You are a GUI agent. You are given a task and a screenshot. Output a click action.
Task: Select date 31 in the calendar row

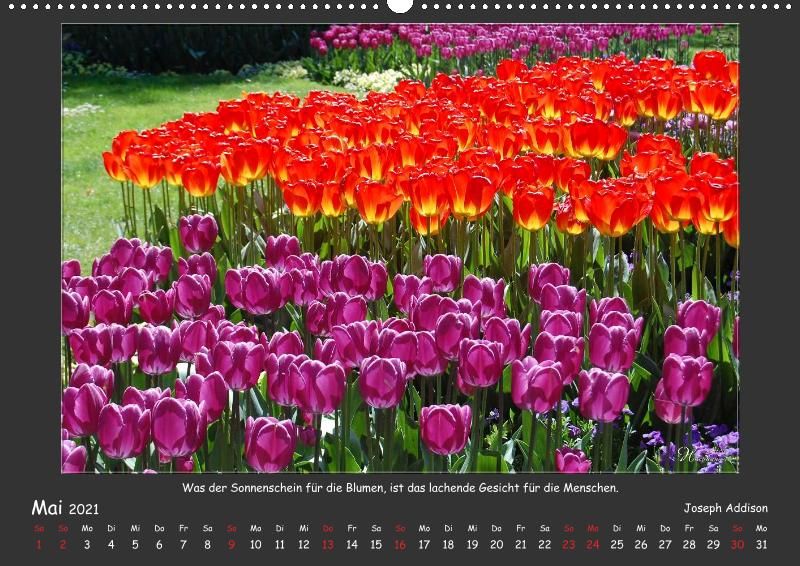click(x=761, y=545)
